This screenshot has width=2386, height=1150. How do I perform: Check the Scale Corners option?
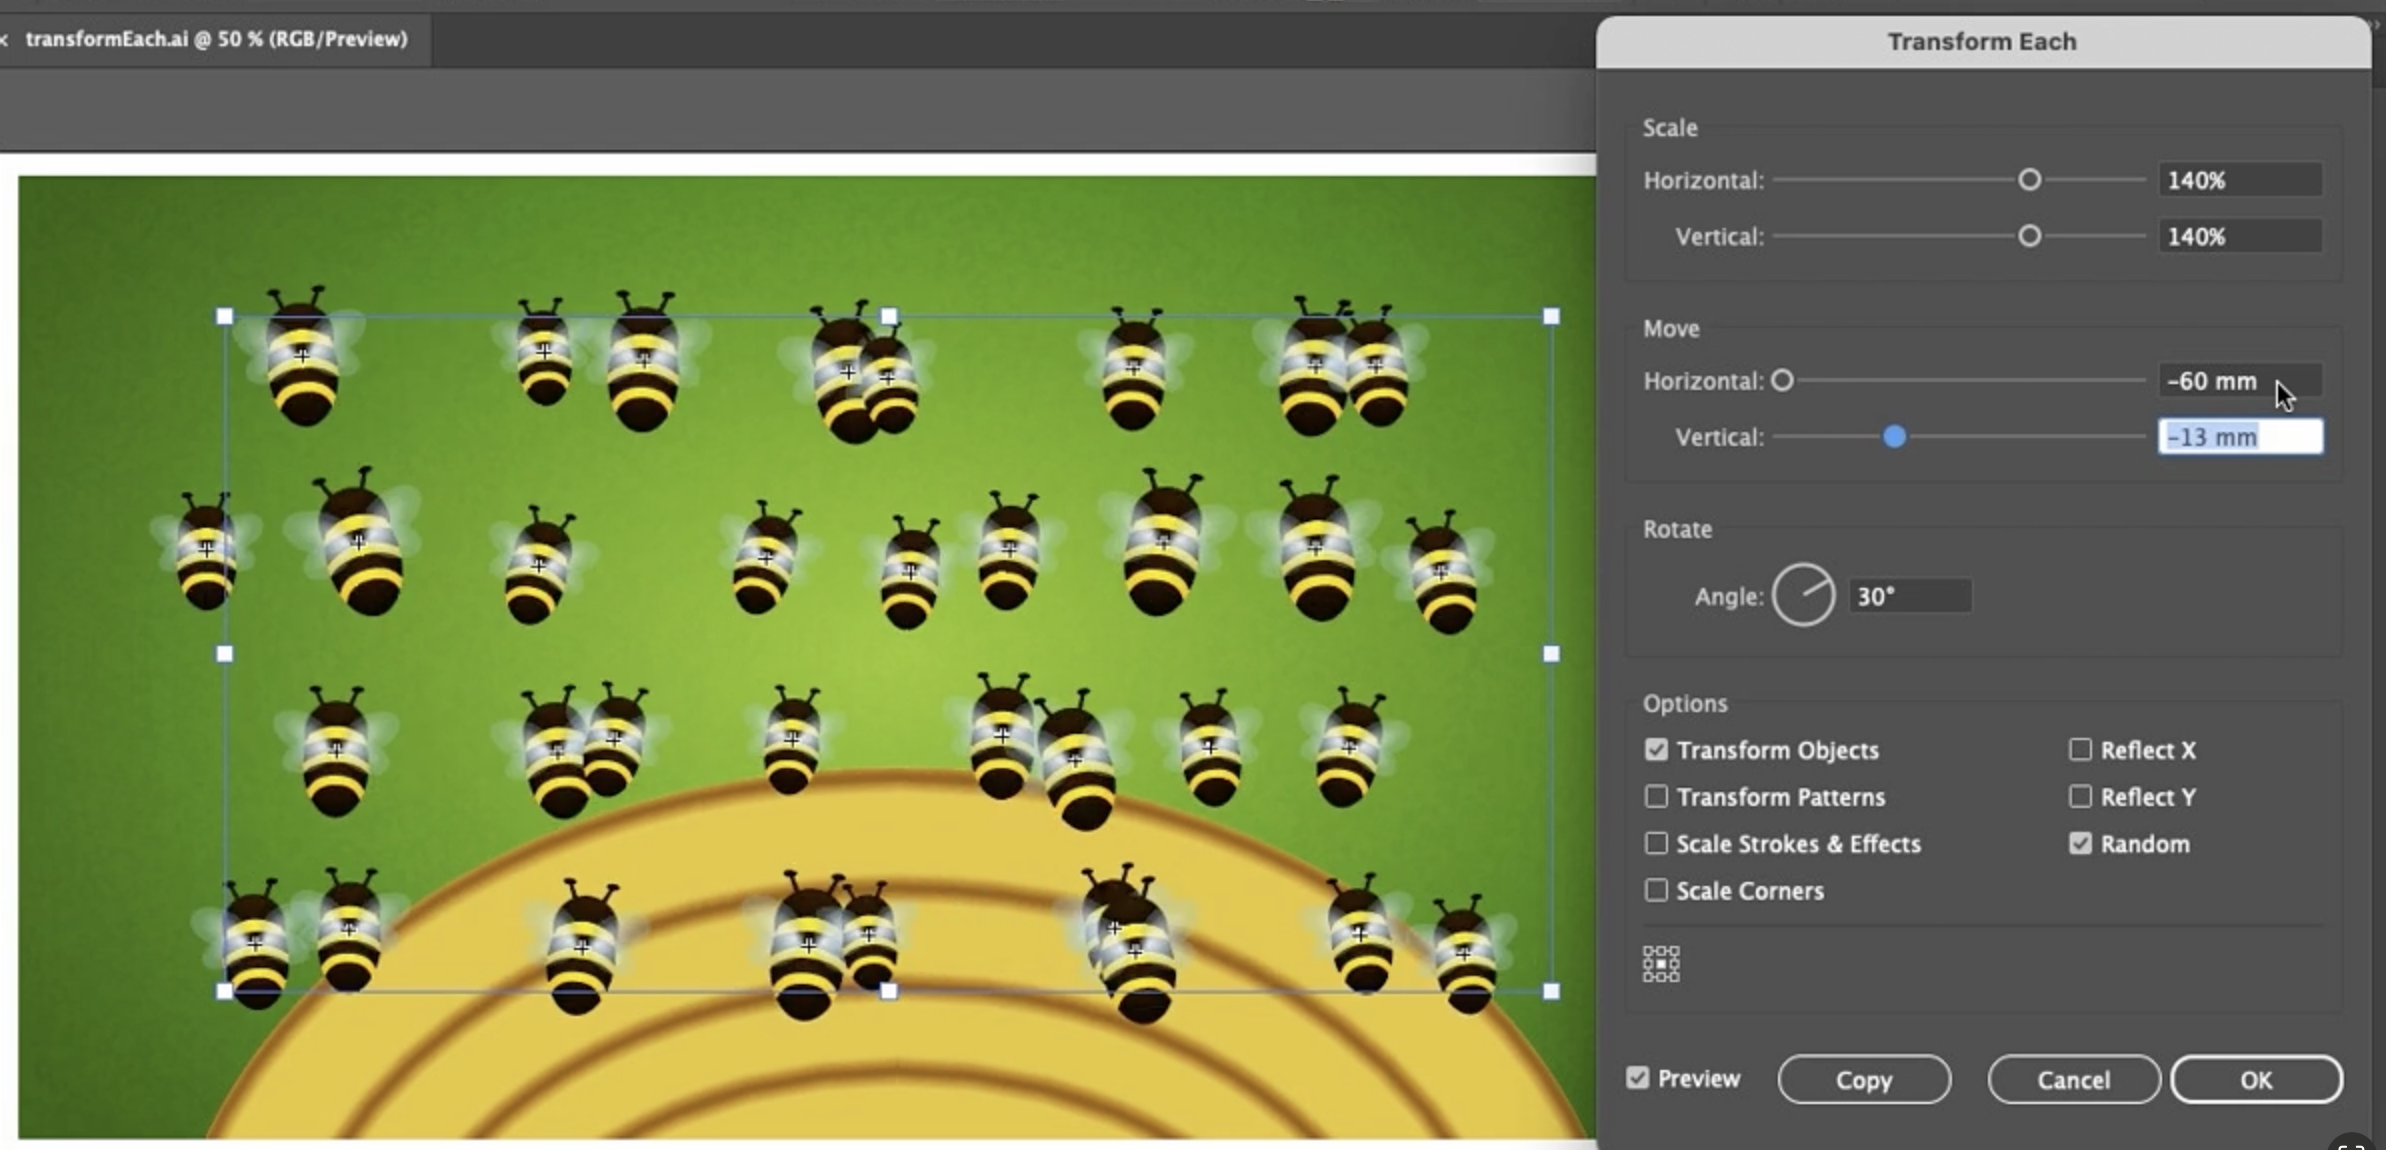(x=1656, y=890)
